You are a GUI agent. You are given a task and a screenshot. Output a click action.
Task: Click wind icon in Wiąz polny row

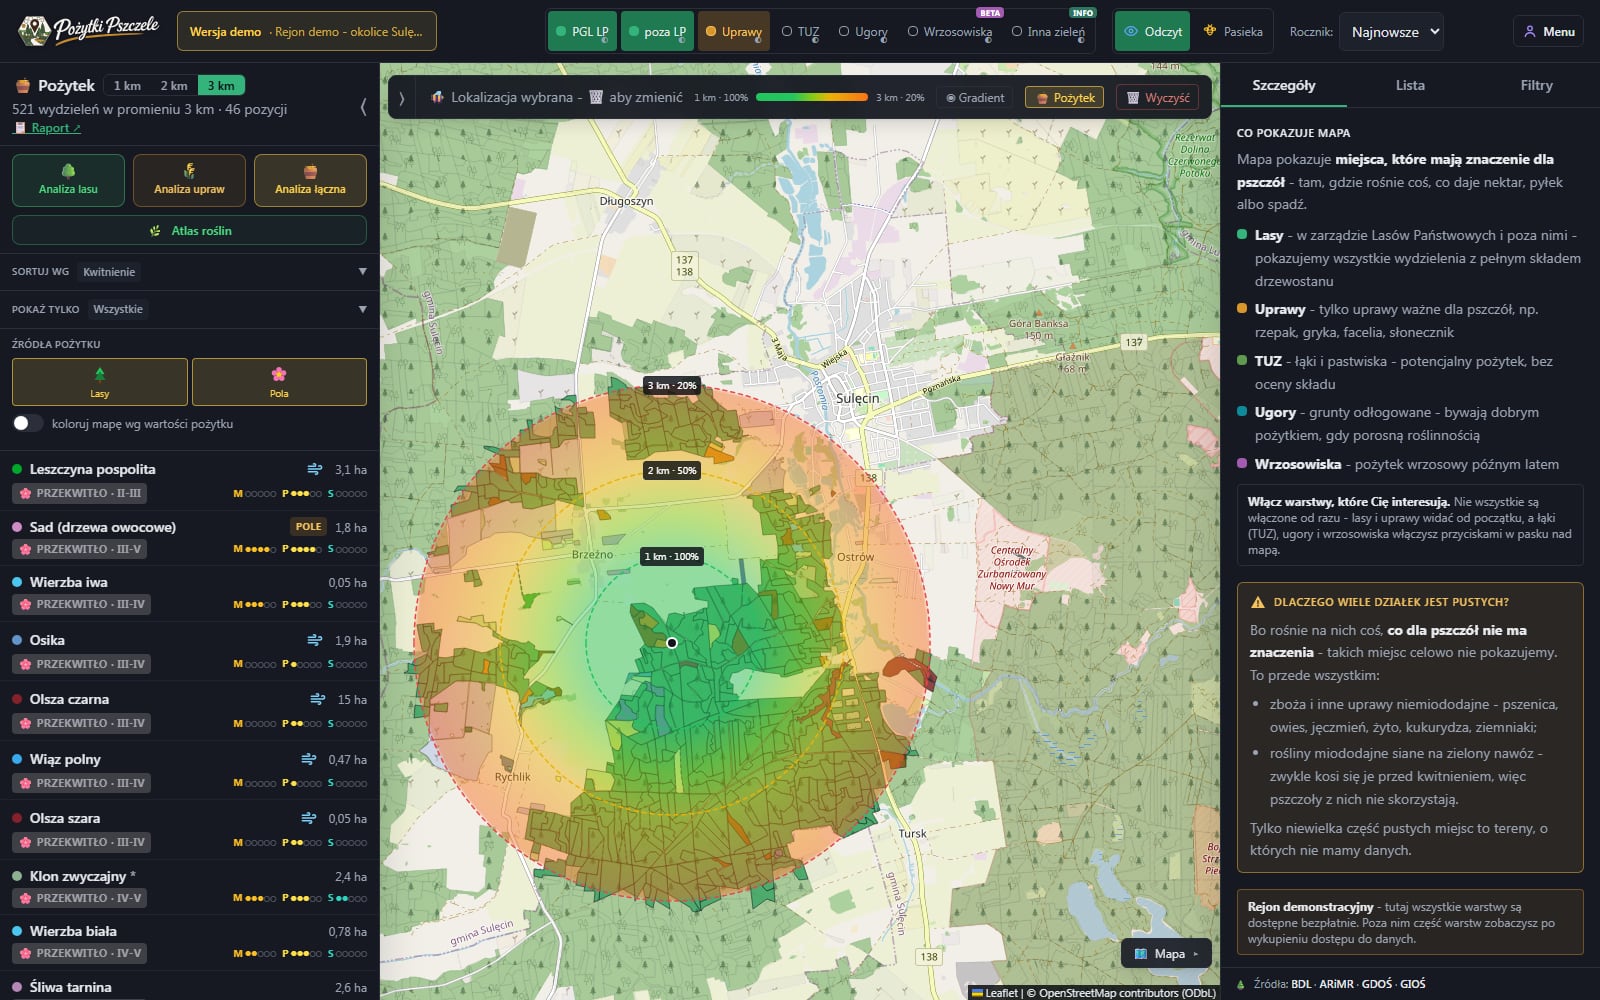point(309,759)
